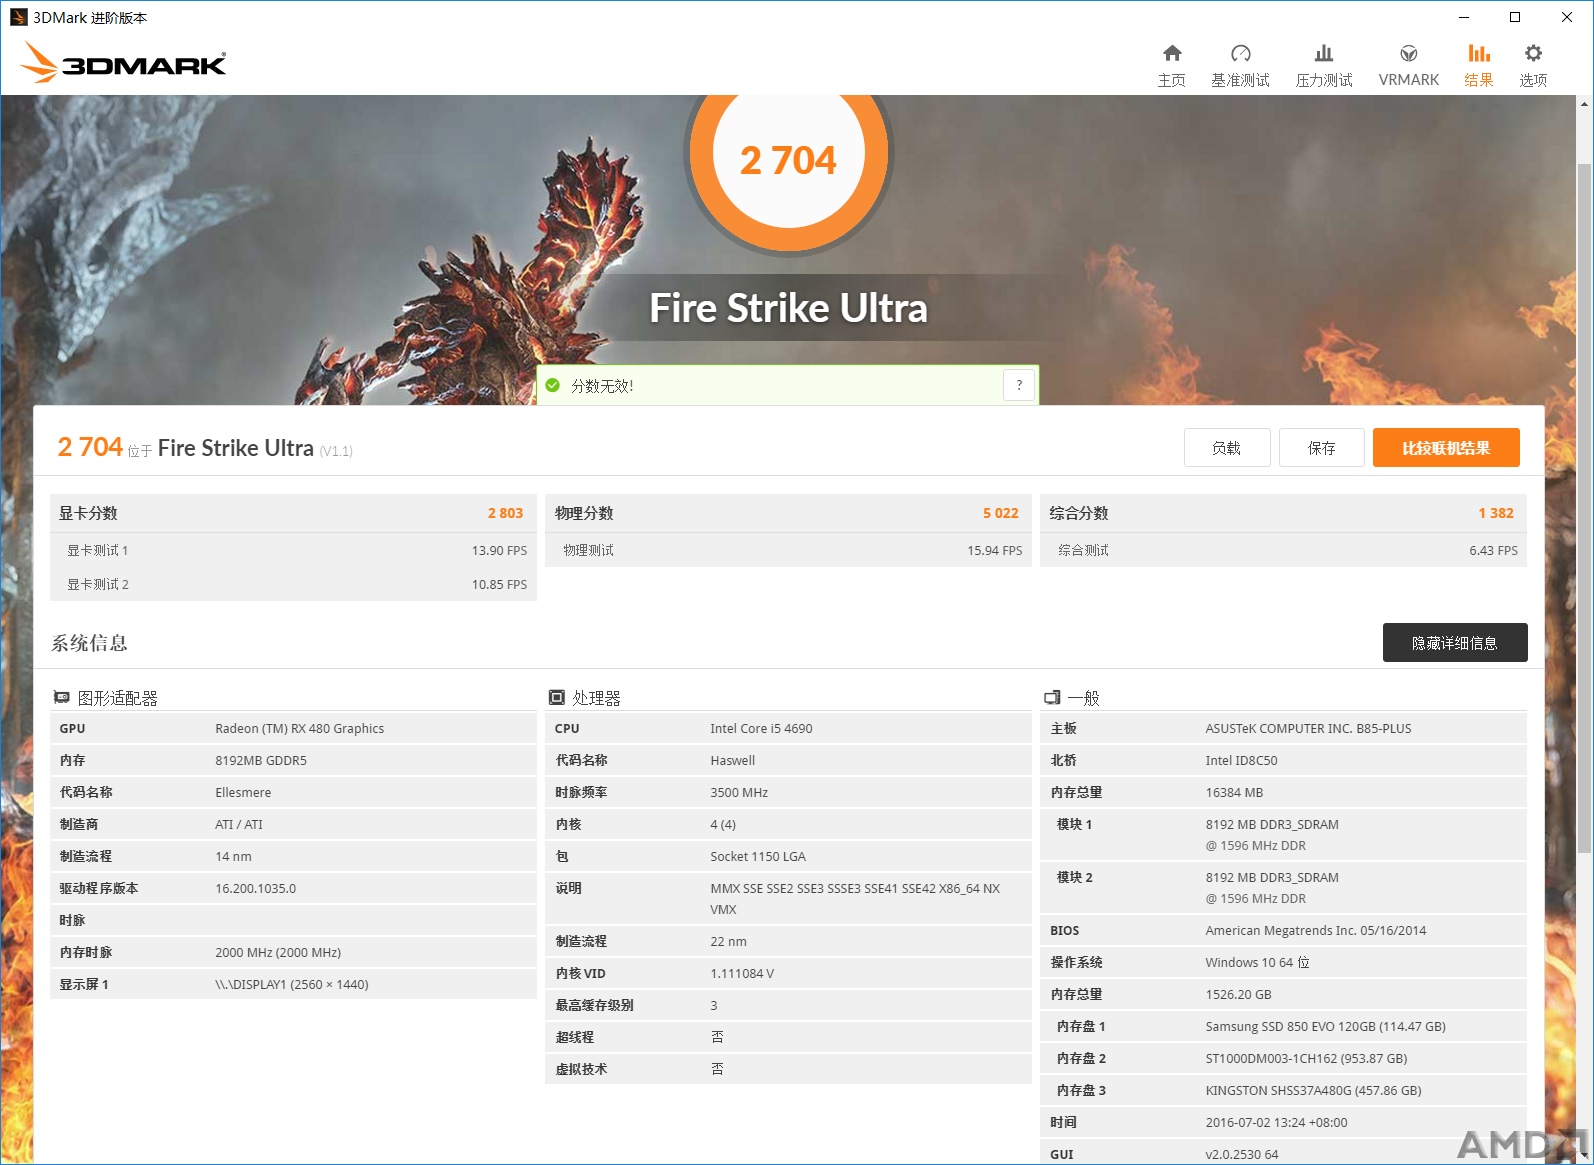This screenshot has width=1594, height=1165.
Task: Click the total memory value 16384 MB
Action: click(x=1234, y=792)
